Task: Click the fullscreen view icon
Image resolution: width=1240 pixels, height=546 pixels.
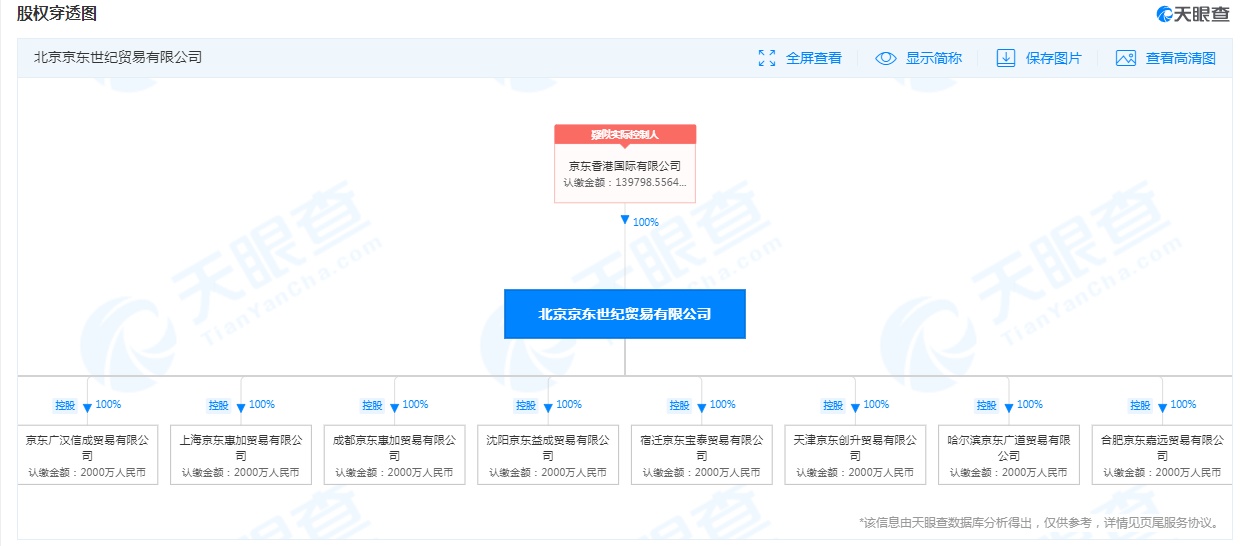Action: pyautogui.click(x=767, y=58)
